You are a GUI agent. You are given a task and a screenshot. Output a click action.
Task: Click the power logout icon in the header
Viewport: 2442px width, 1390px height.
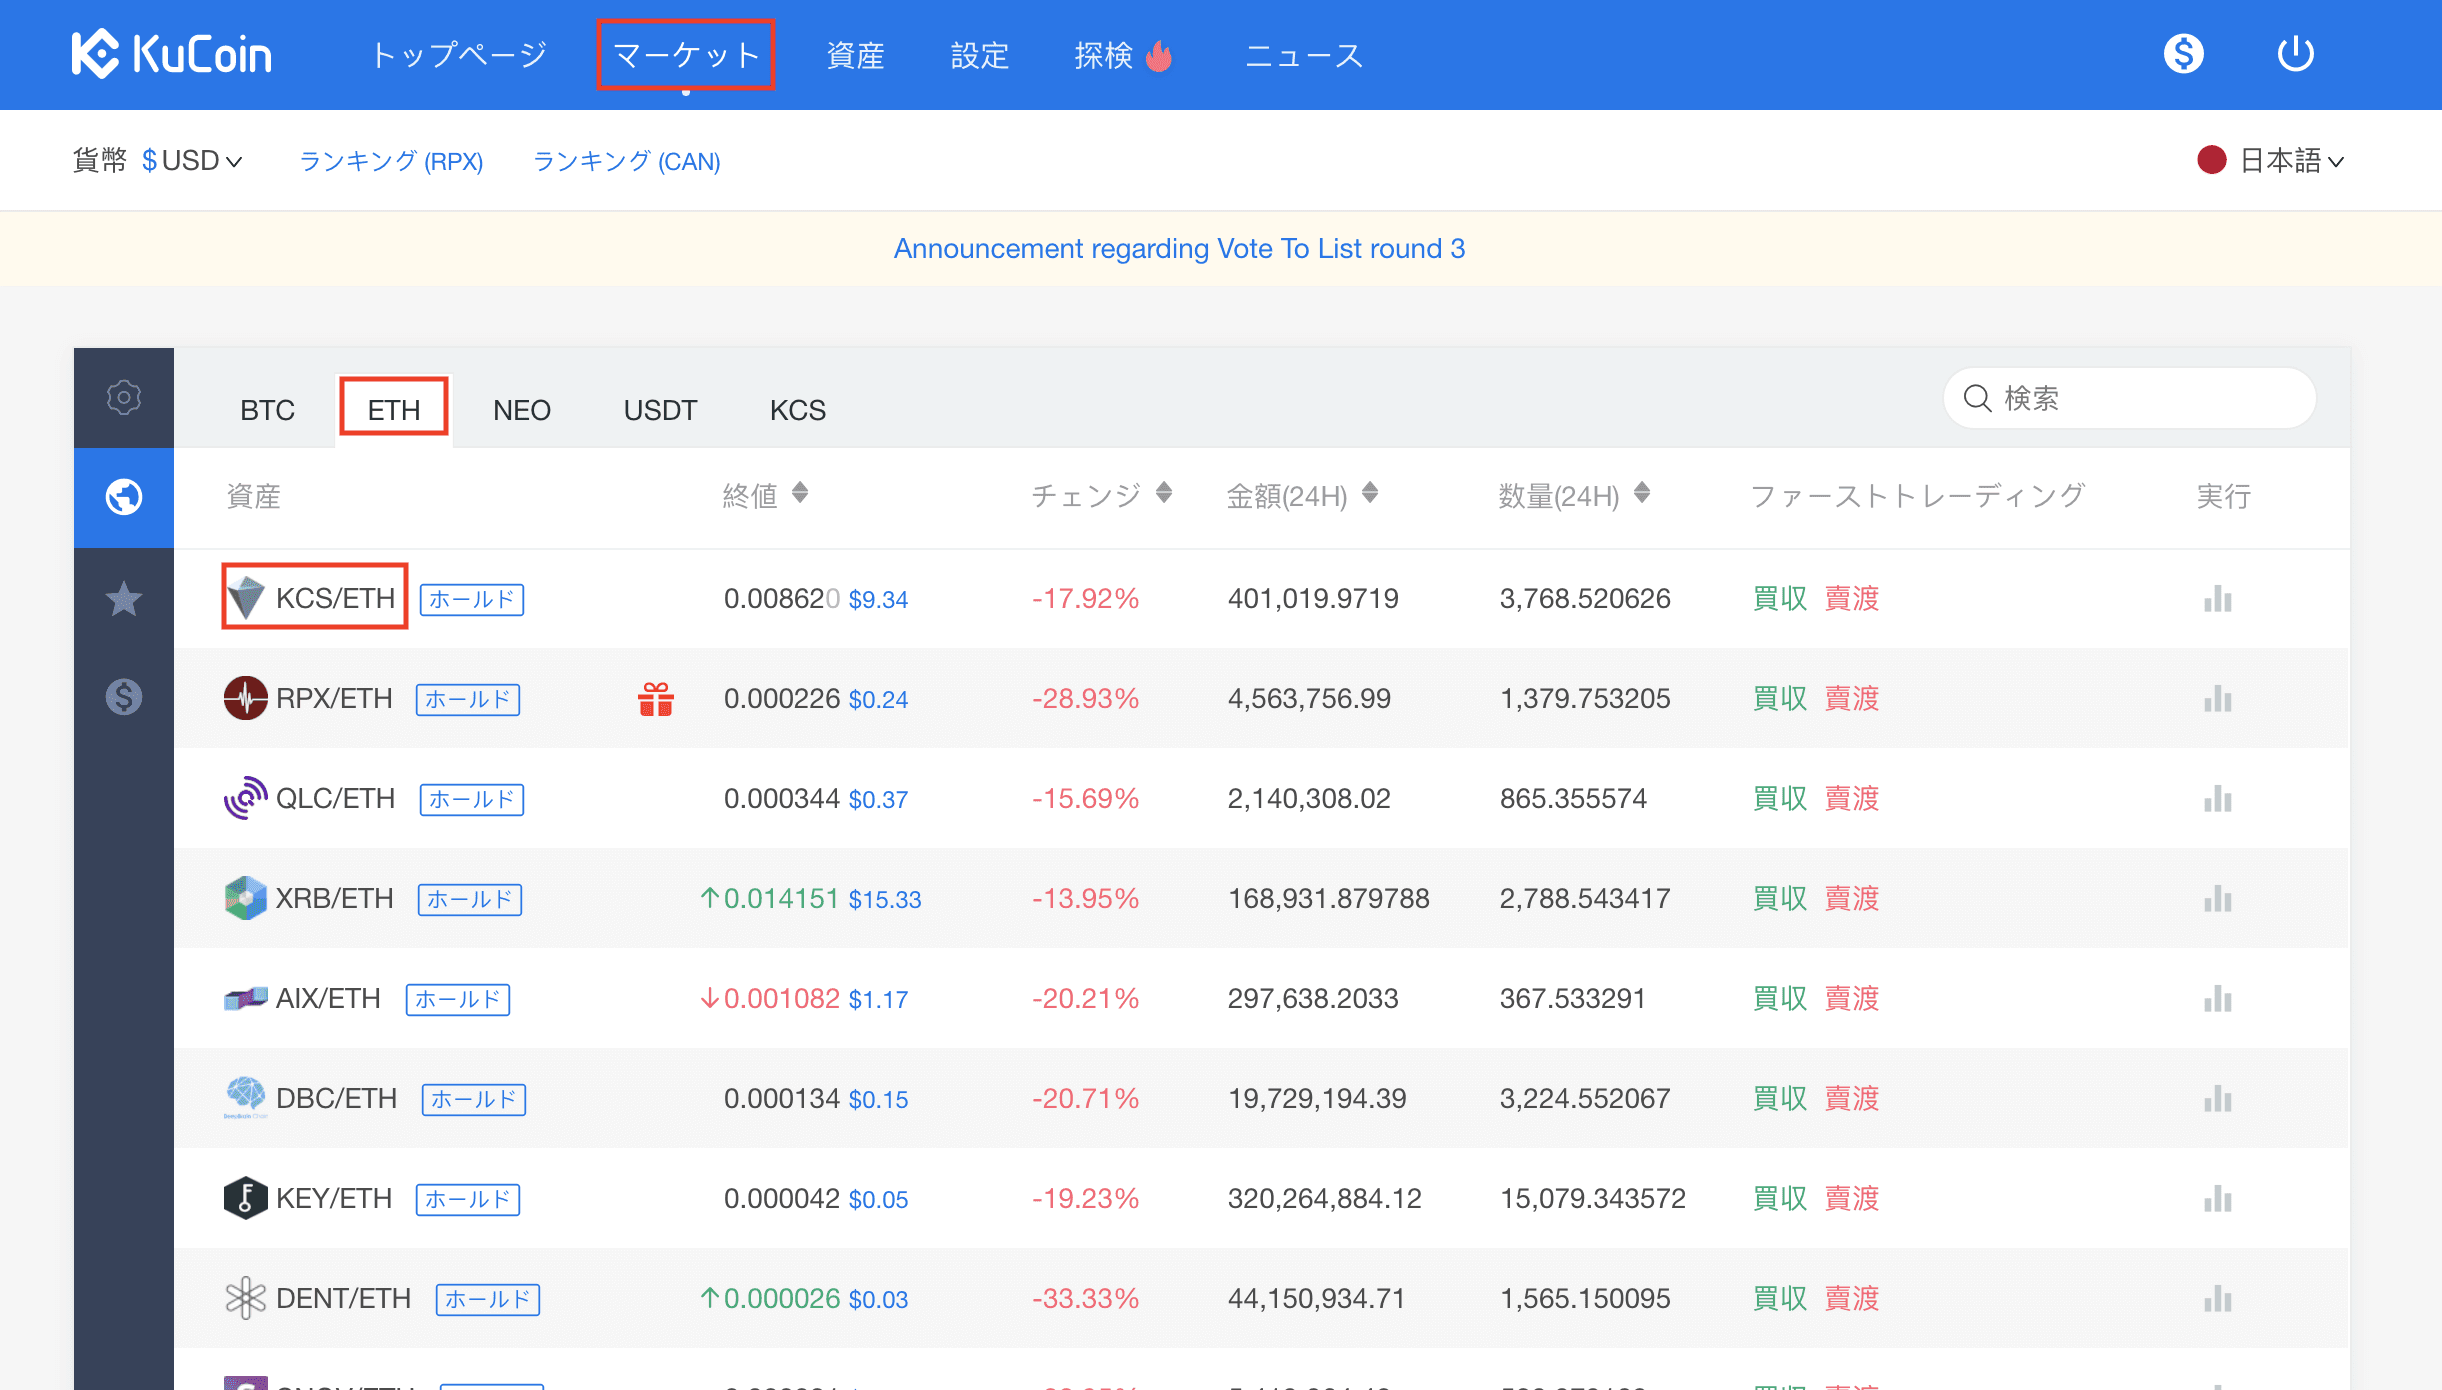2295,54
